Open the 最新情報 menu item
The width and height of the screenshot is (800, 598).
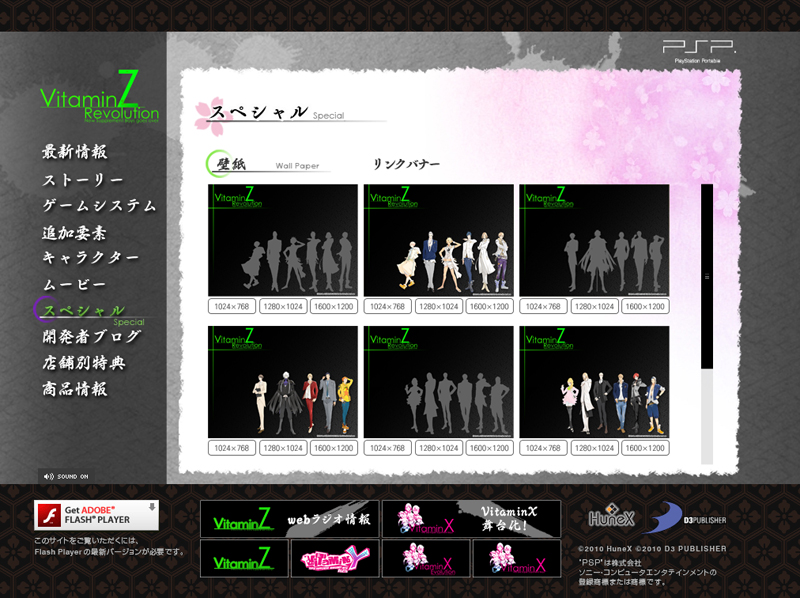pos(74,152)
